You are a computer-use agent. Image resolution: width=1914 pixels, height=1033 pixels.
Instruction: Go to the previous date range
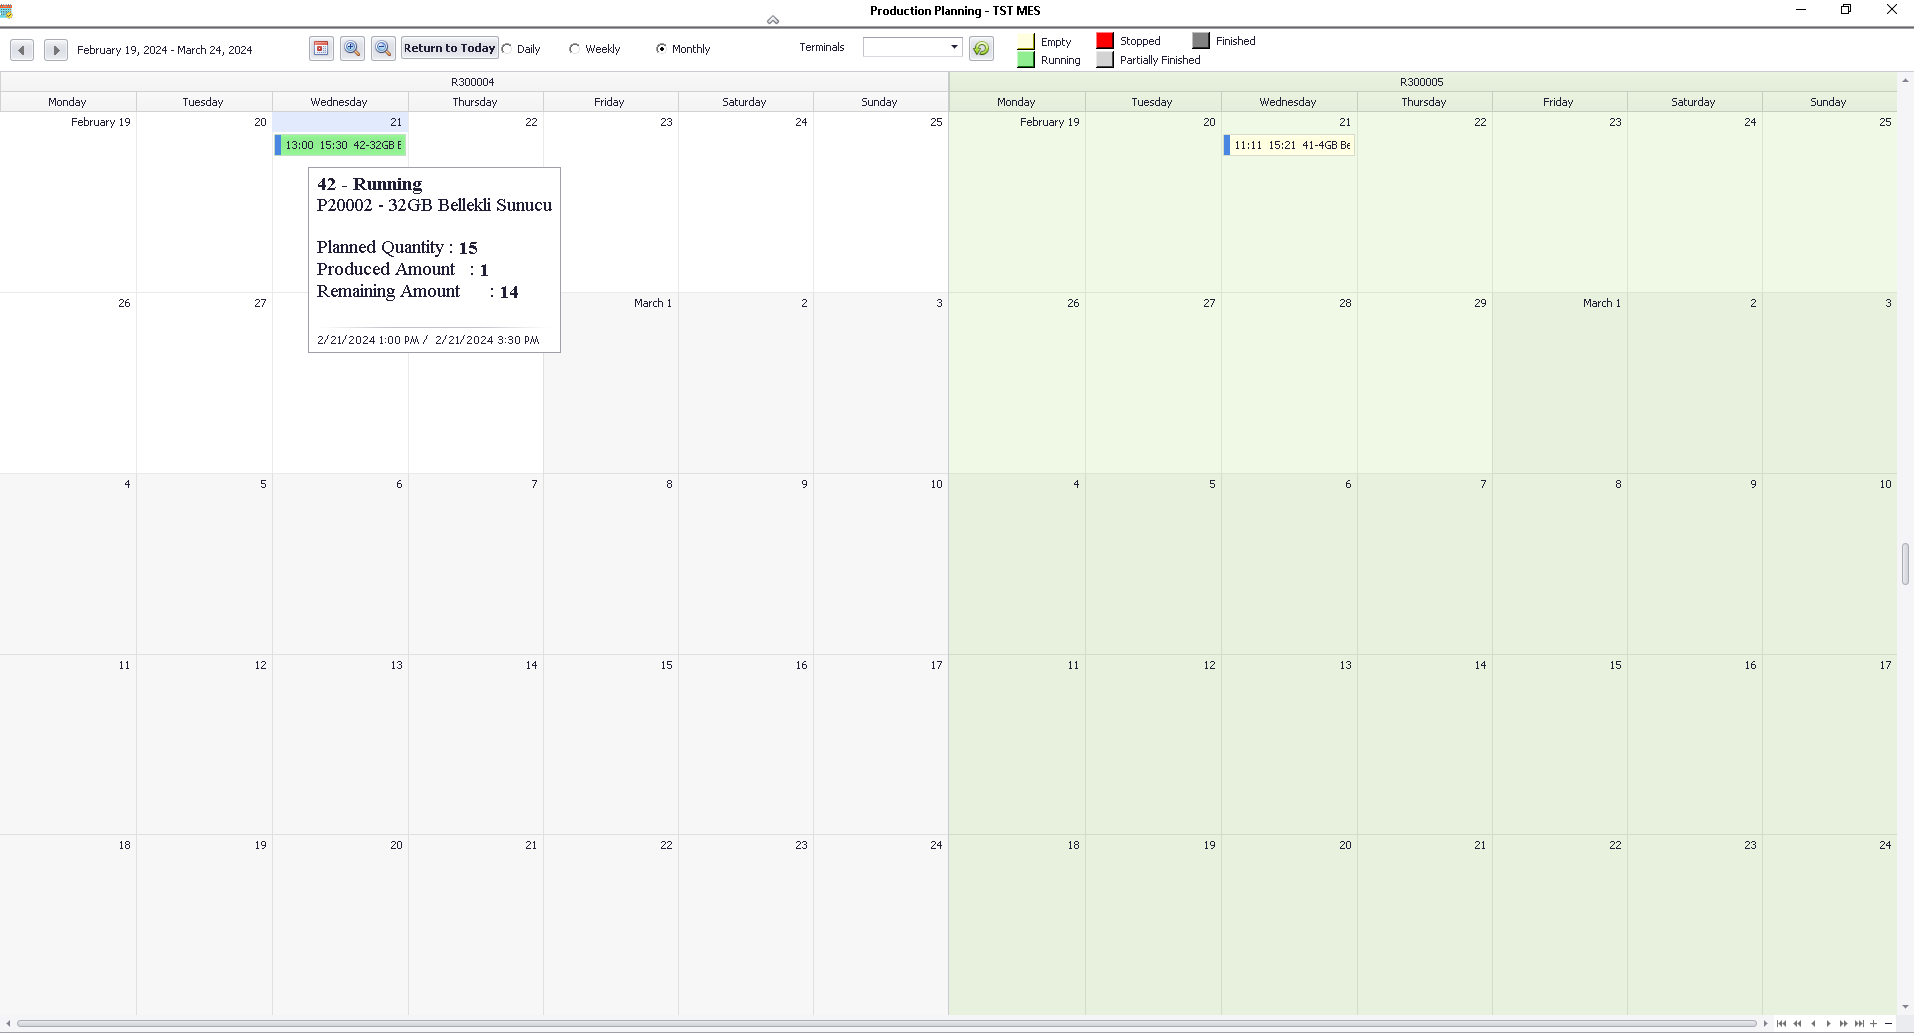22,50
